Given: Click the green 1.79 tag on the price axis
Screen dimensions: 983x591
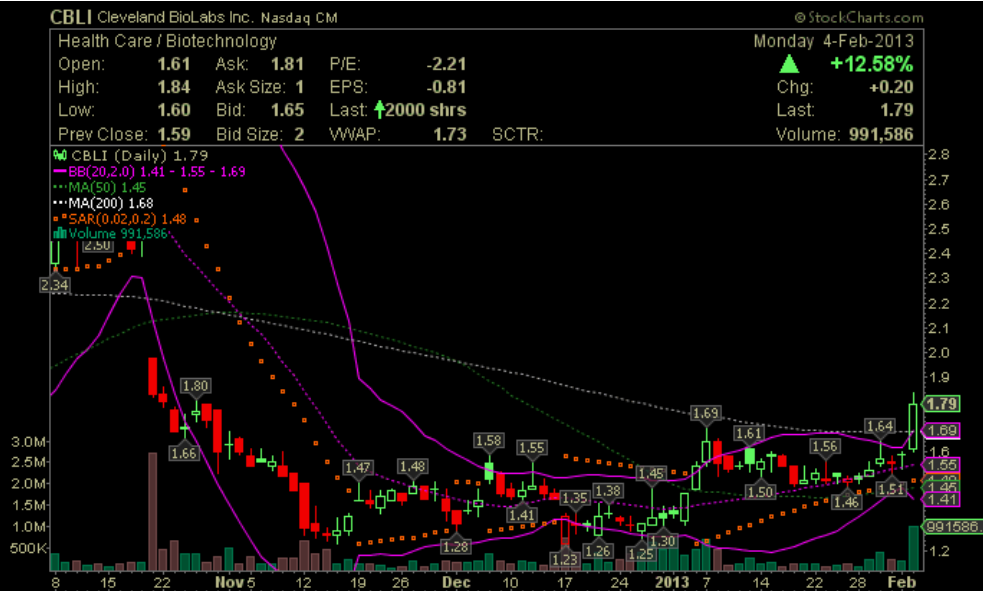Looking at the screenshot, I should [942, 404].
